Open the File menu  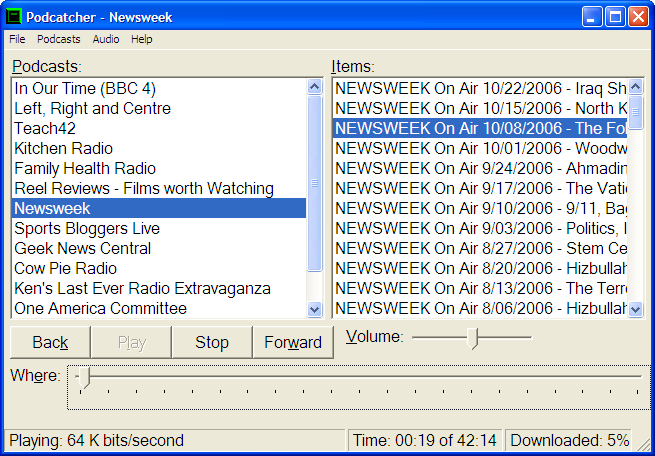(17, 39)
